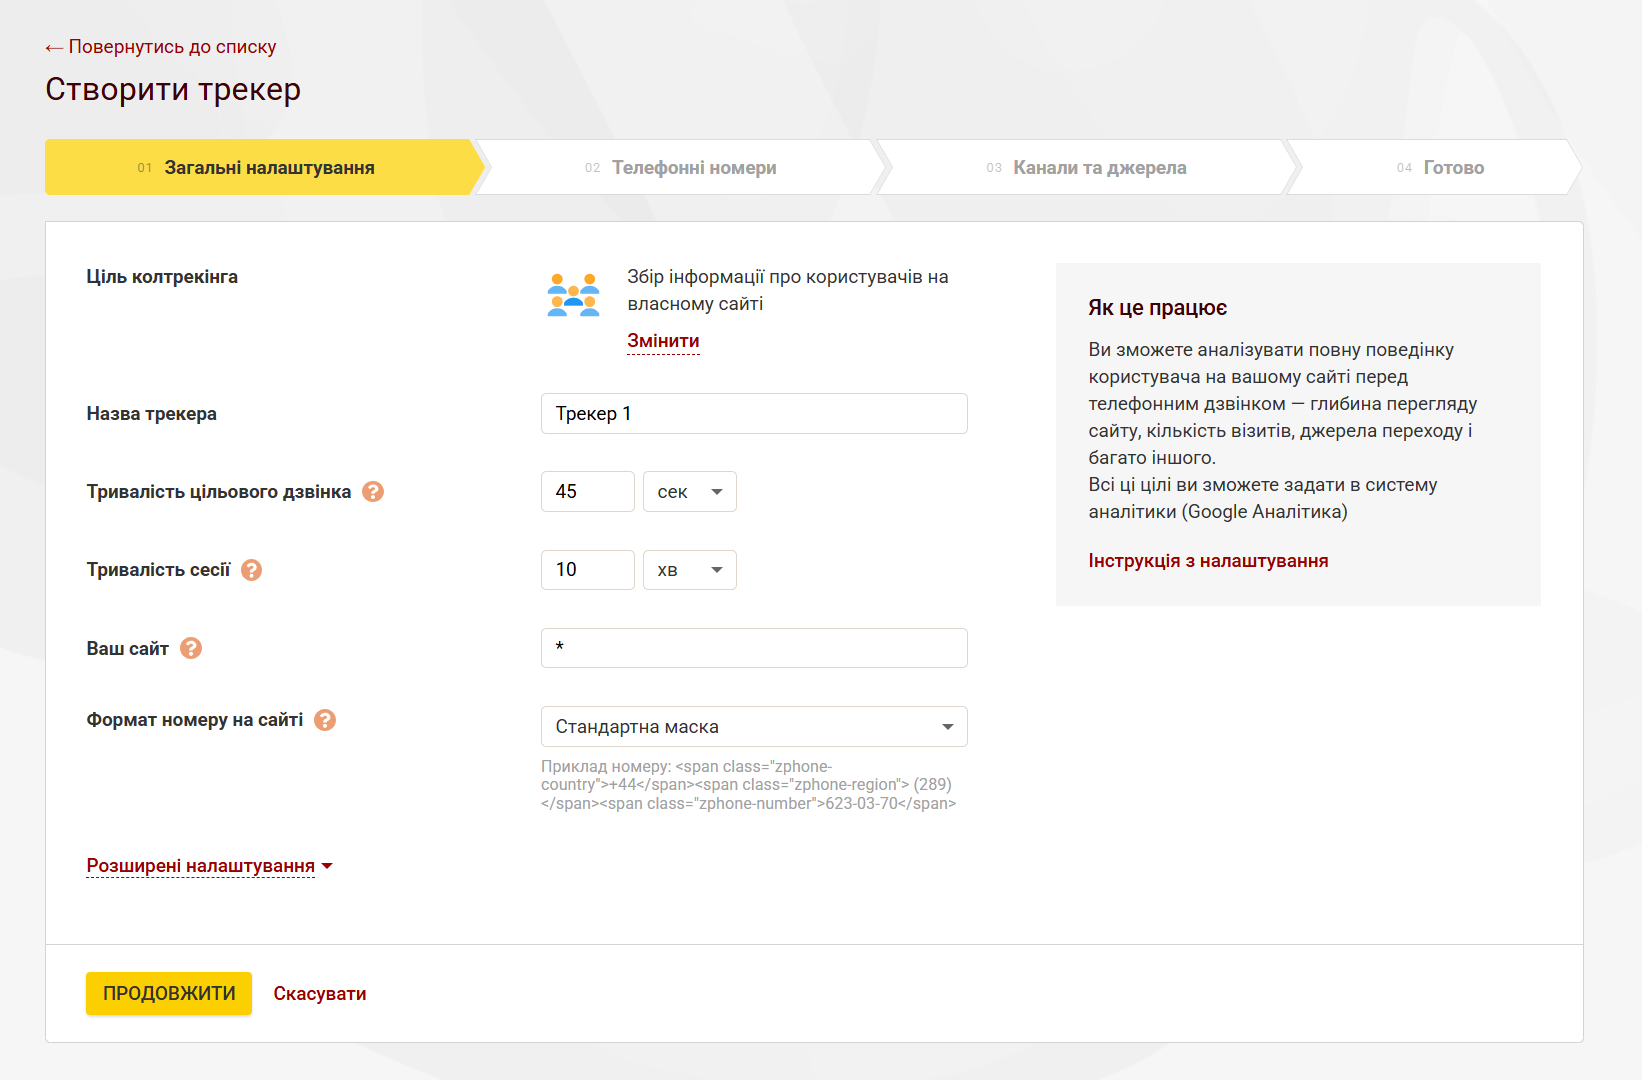
Task: Select the Загальні налаштування step tab
Action: (264, 167)
